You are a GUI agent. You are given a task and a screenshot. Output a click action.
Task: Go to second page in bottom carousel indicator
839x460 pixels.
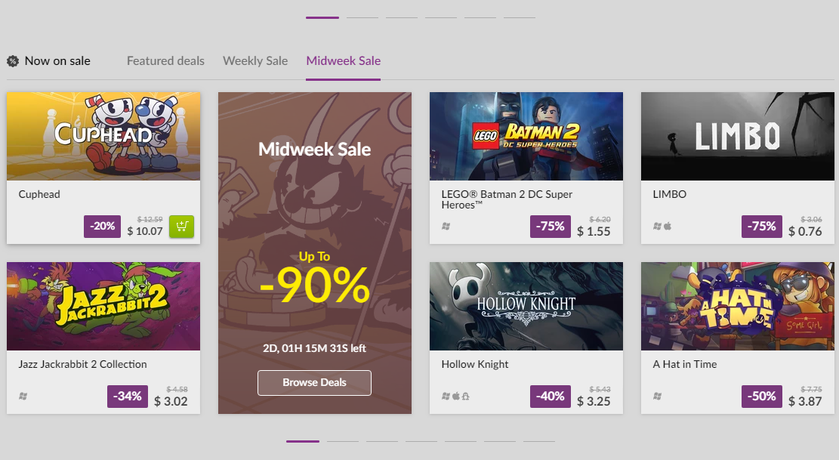point(342,441)
